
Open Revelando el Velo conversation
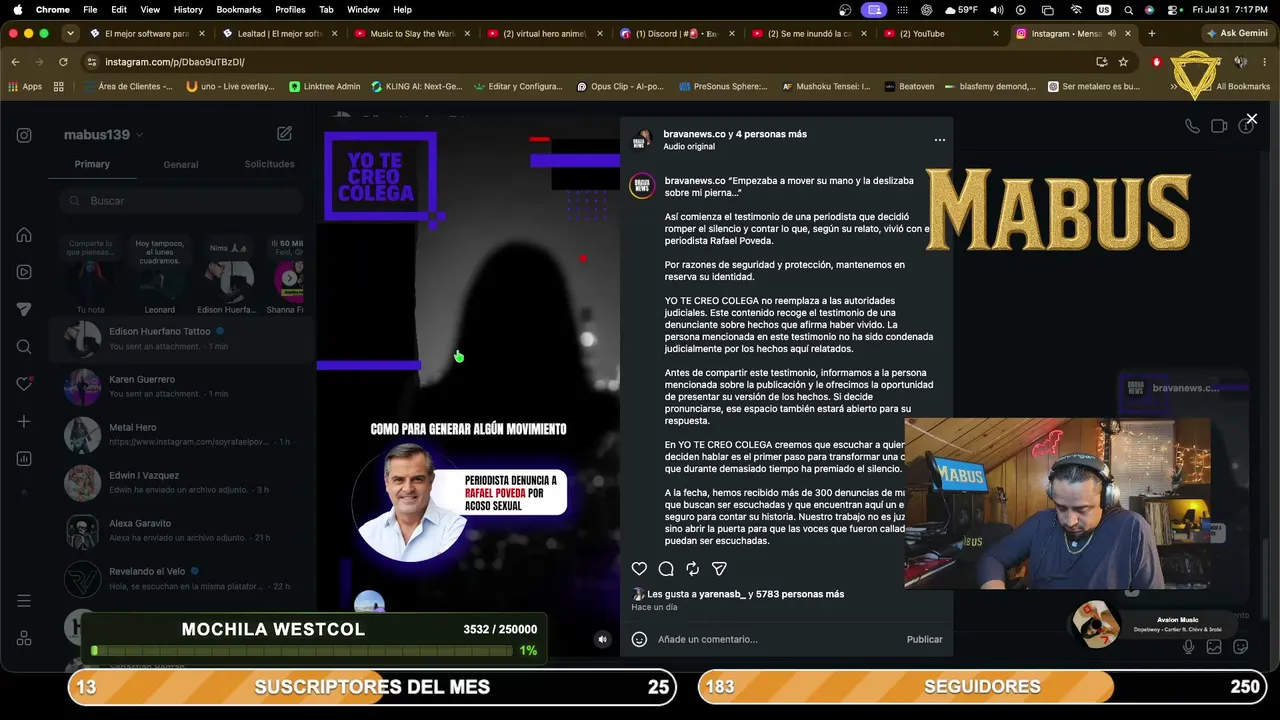click(x=182, y=579)
